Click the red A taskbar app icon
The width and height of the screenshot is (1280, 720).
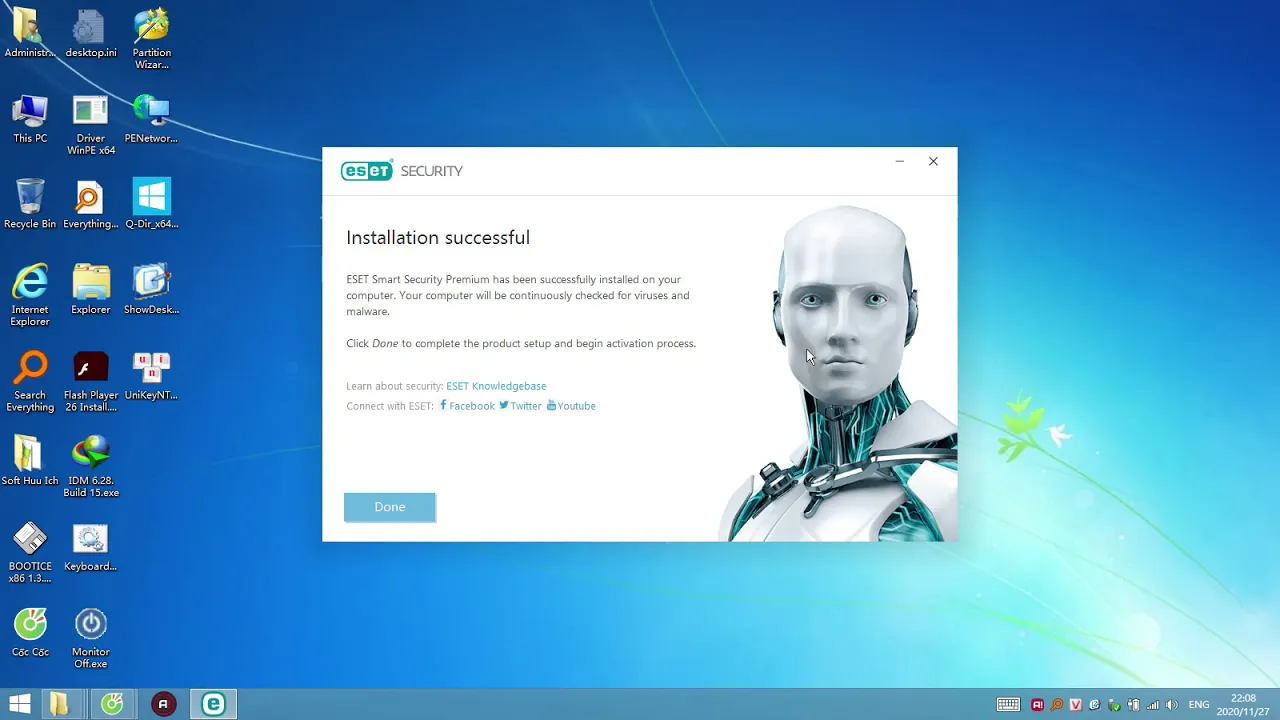(x=163, y=704)
